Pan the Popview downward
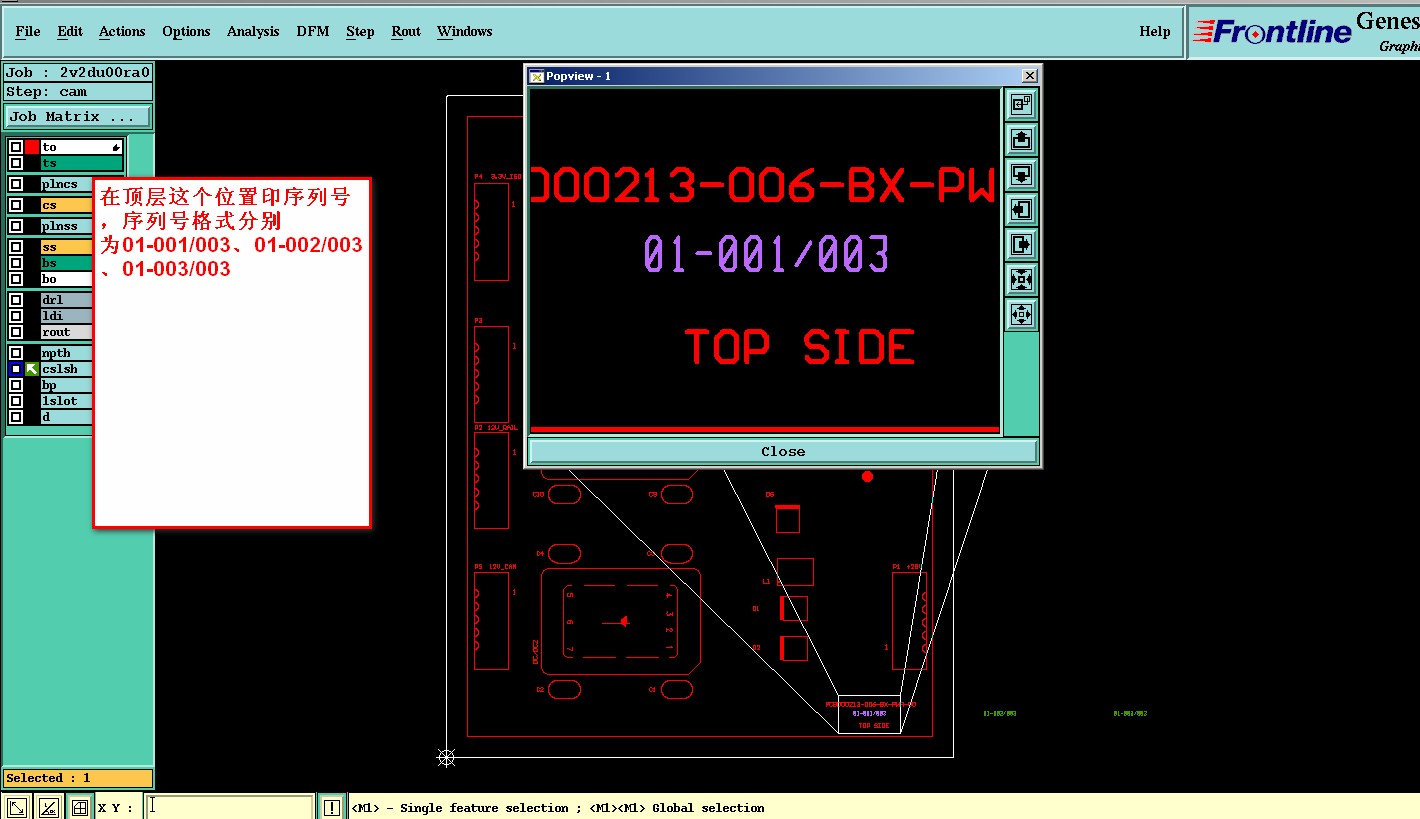 1021,174
